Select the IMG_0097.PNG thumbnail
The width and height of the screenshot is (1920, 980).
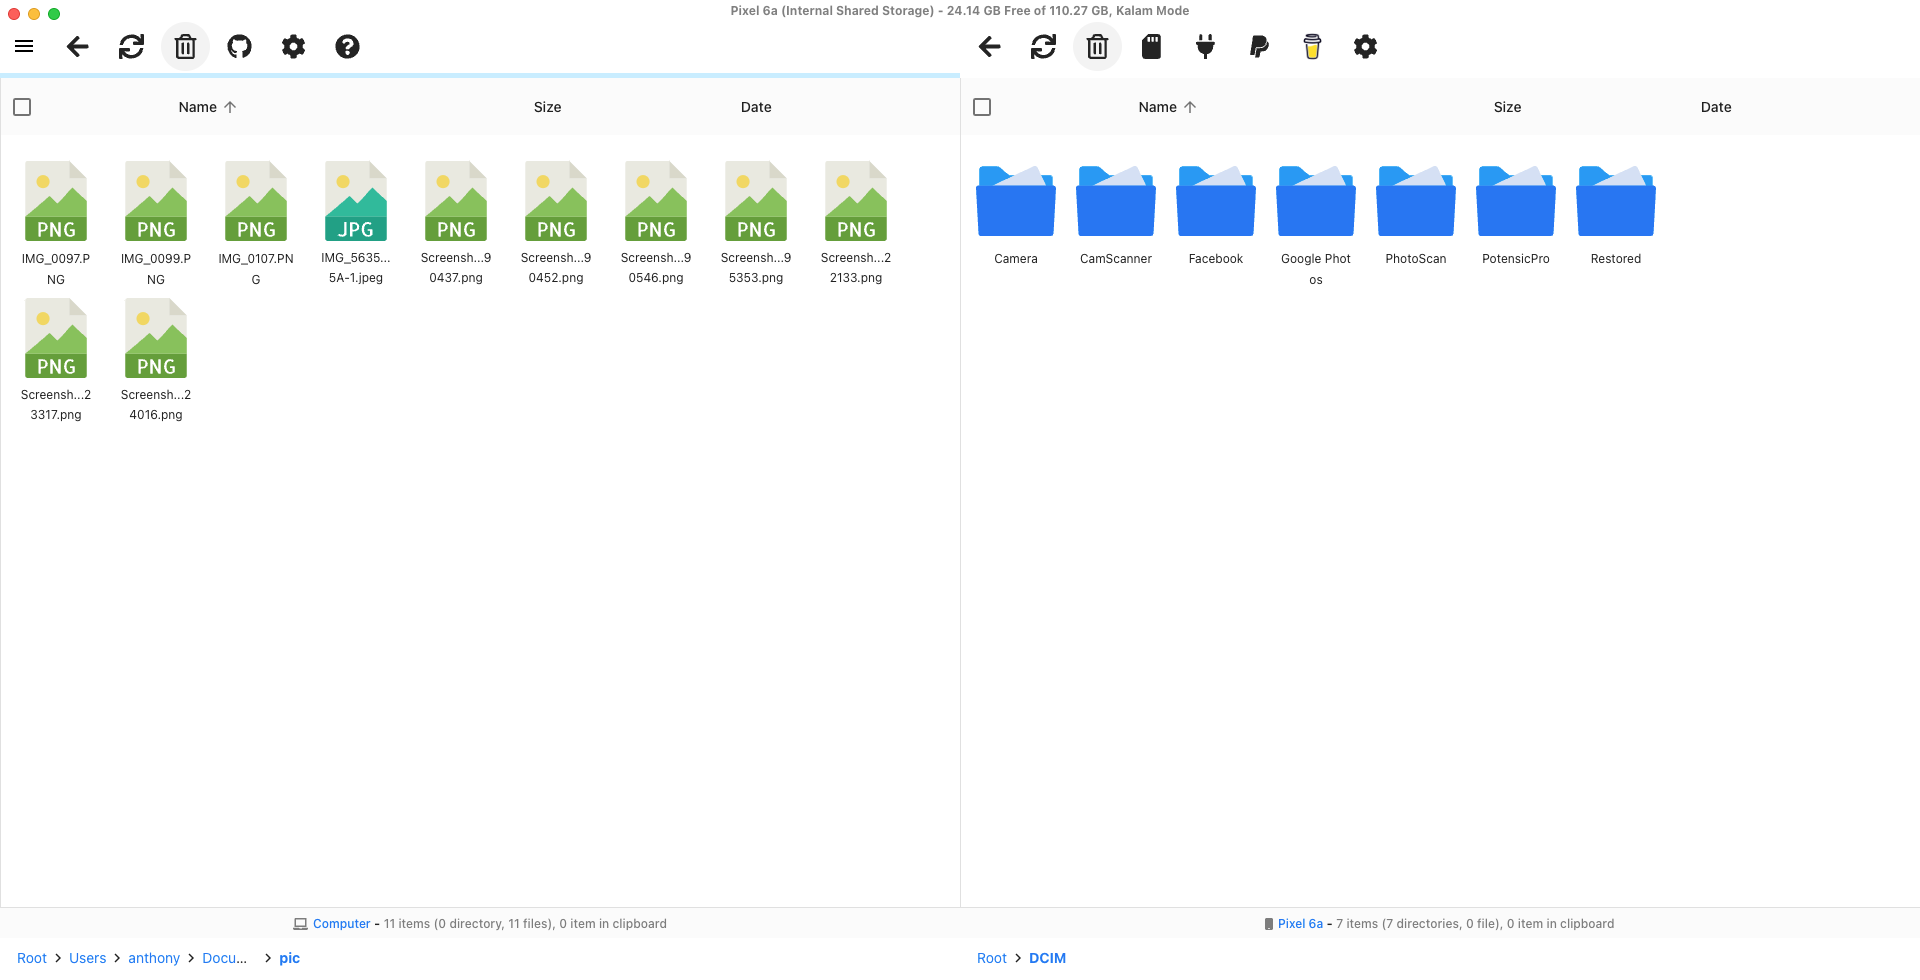click(x=56, y=201)
